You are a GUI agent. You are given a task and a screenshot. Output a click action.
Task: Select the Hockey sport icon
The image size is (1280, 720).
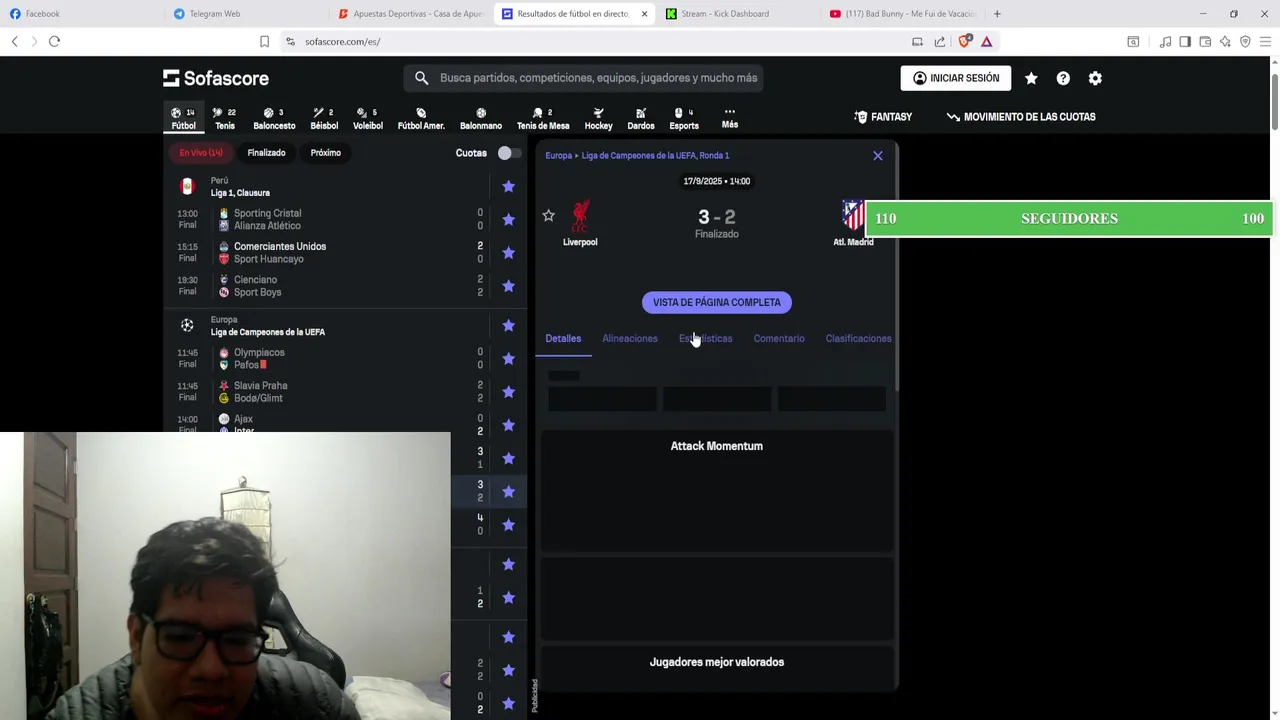[598, 118]
